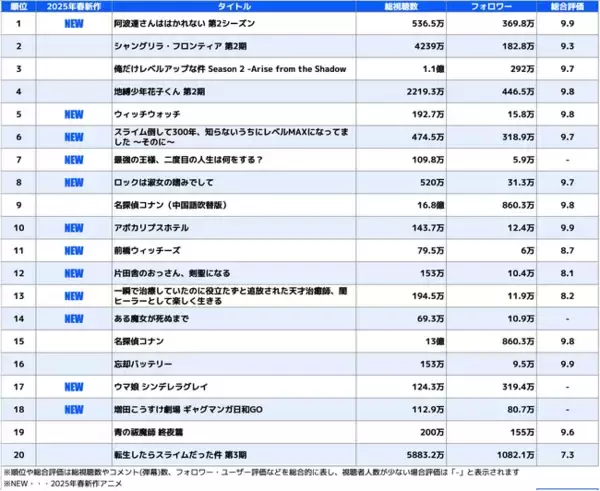Select title 転生したらスライムだった件 第3期

[x=180, y=455]
